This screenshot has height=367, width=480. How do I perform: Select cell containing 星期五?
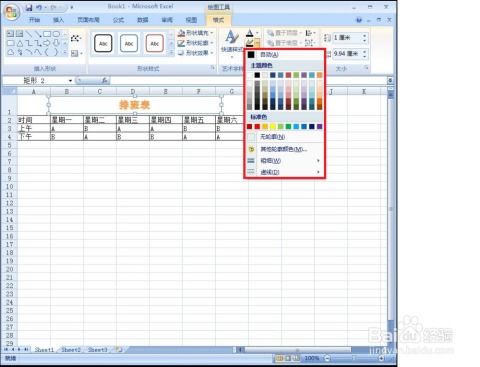pos(199,120)
